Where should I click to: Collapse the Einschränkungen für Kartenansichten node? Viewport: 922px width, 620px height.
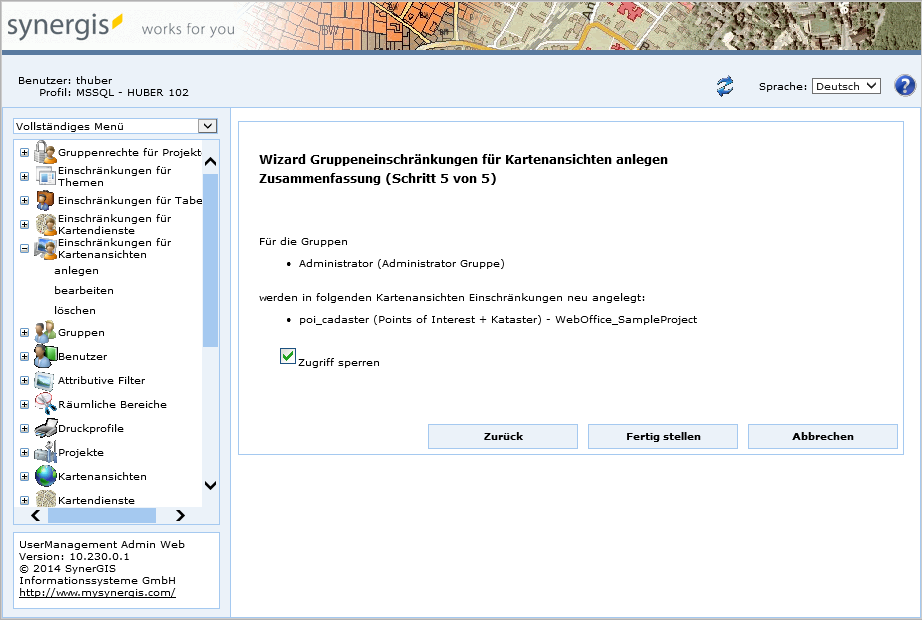pyautogui.click(x=24, y=249)
